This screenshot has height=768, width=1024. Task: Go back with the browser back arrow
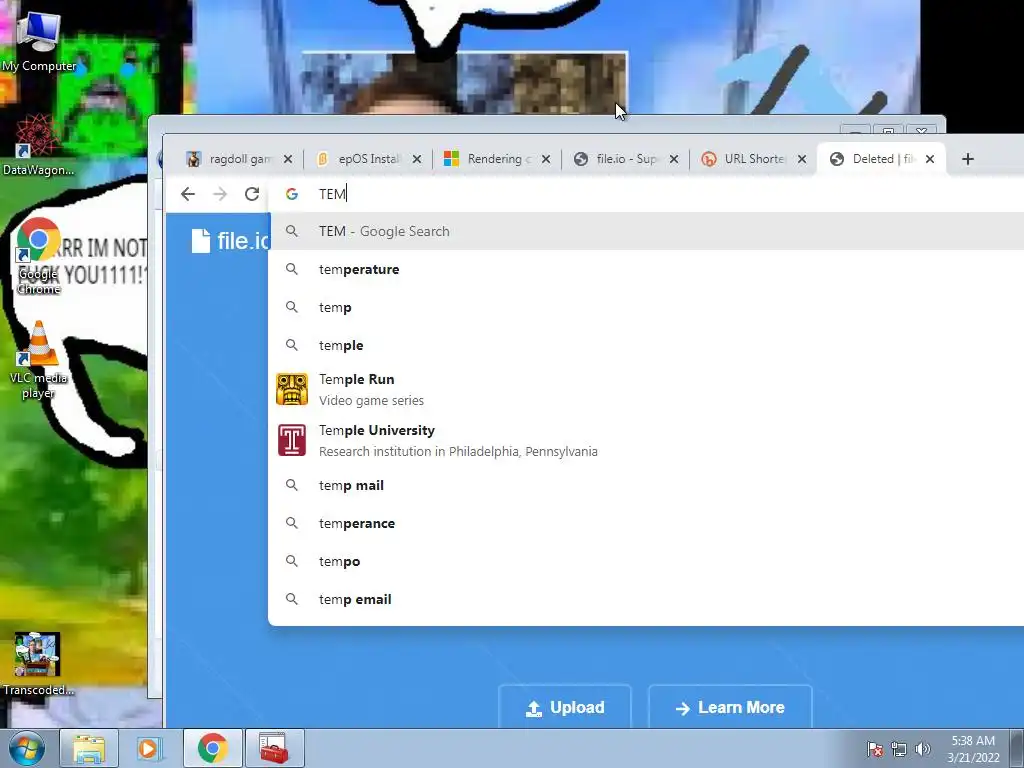(x=188, y=194)
